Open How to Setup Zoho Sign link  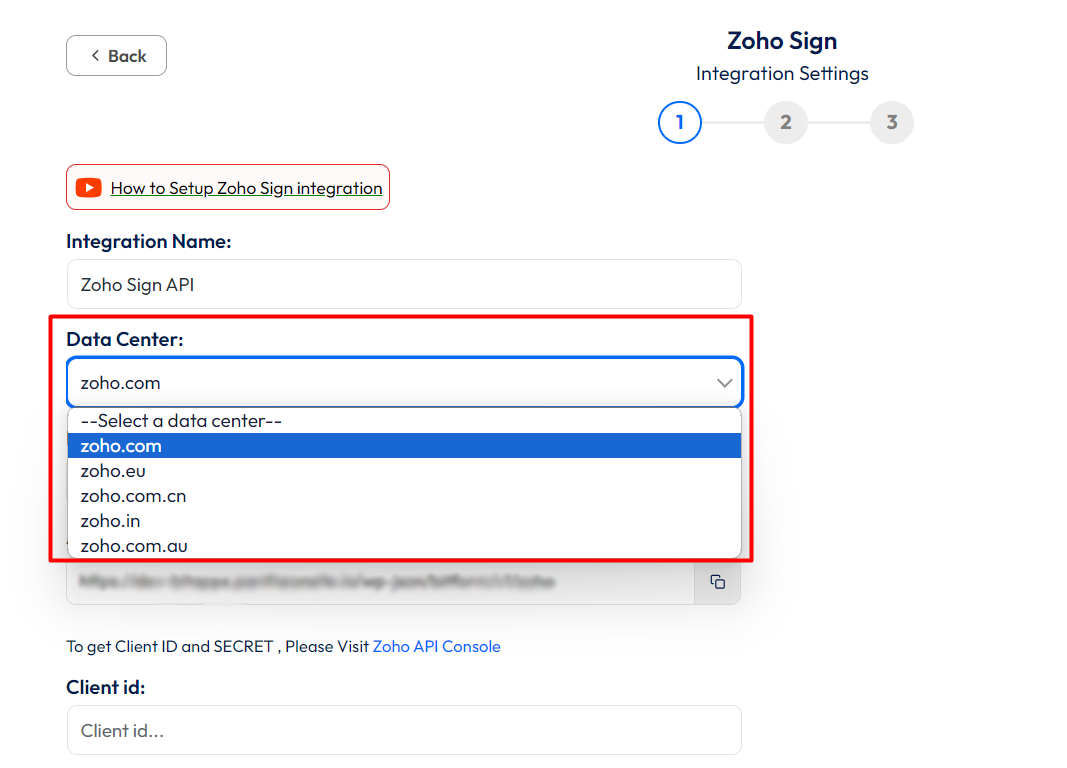pos(246,188)
